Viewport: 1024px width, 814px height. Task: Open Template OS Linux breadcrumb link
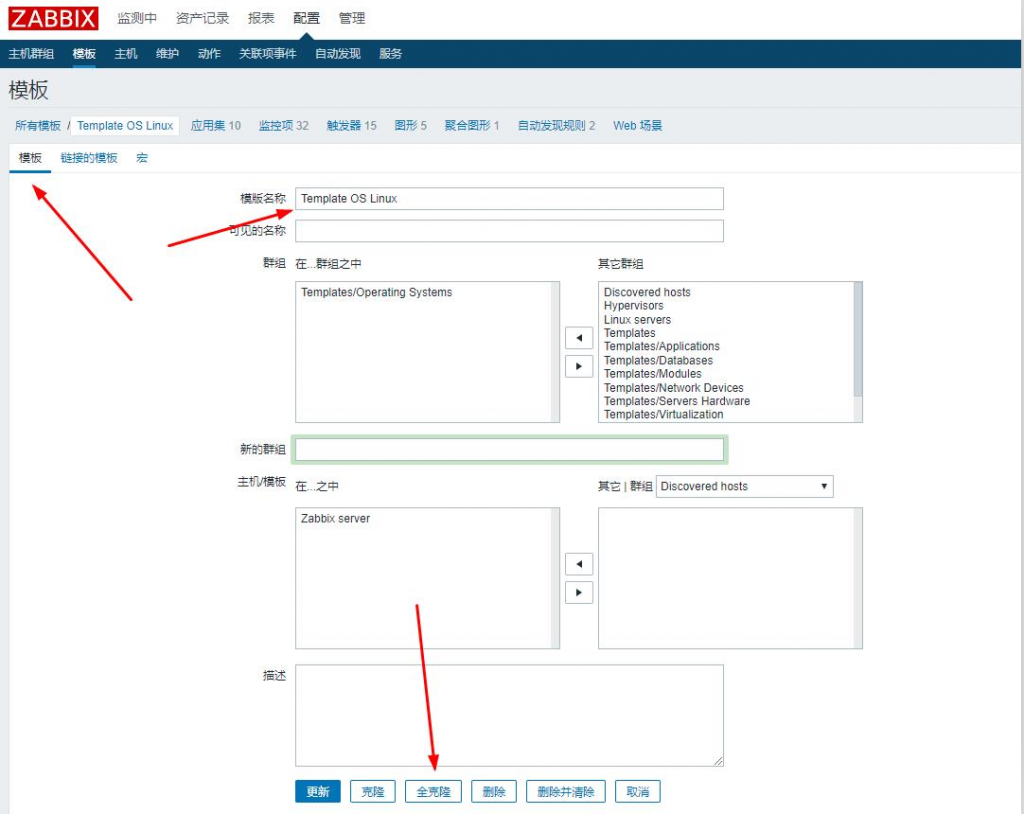coord(125,125)
